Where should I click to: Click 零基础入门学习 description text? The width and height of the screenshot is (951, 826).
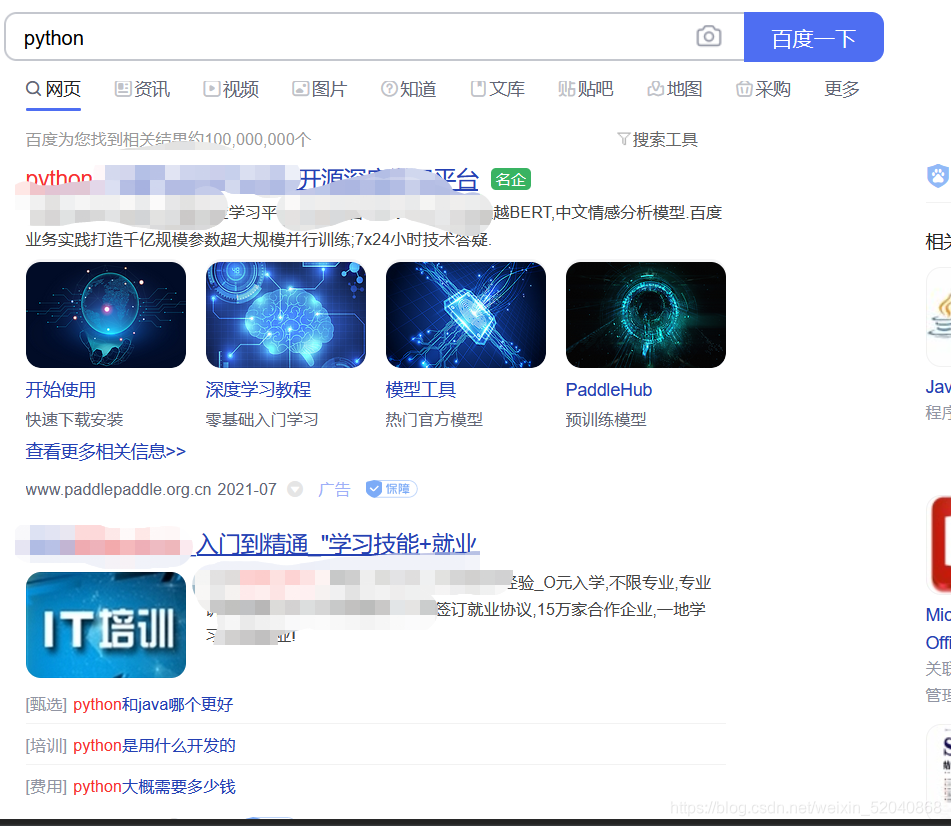(262, 420)
